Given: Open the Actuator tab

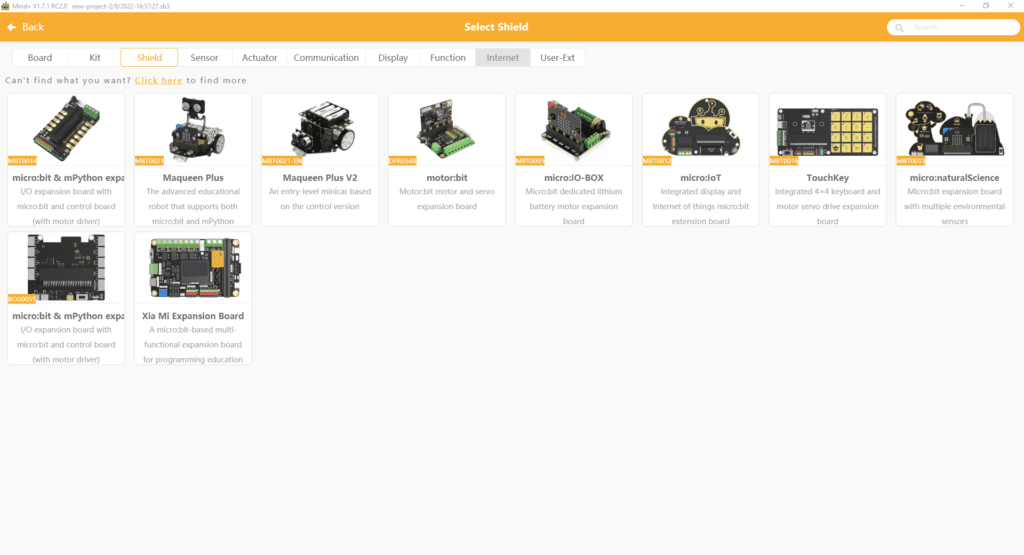Looking at the screenshot, I should (259, 57).
